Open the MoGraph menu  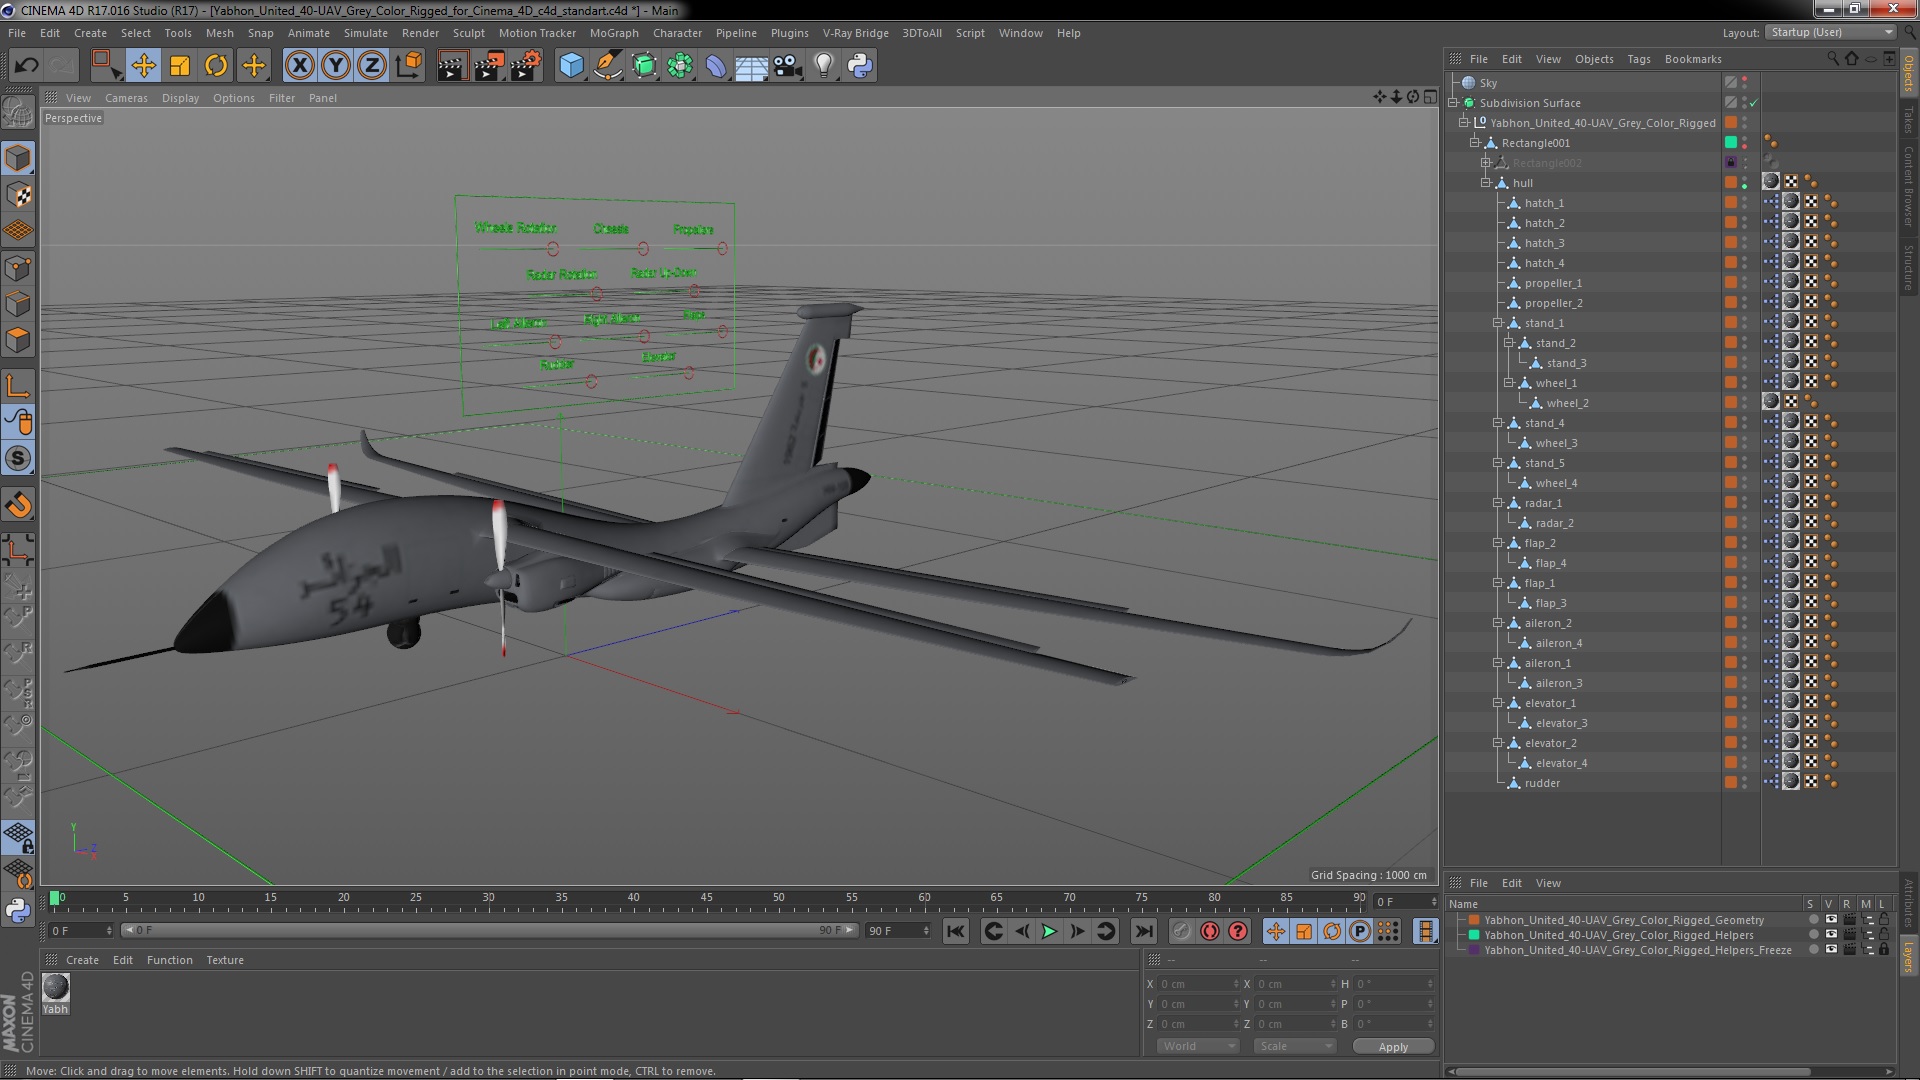coord(614,33)
